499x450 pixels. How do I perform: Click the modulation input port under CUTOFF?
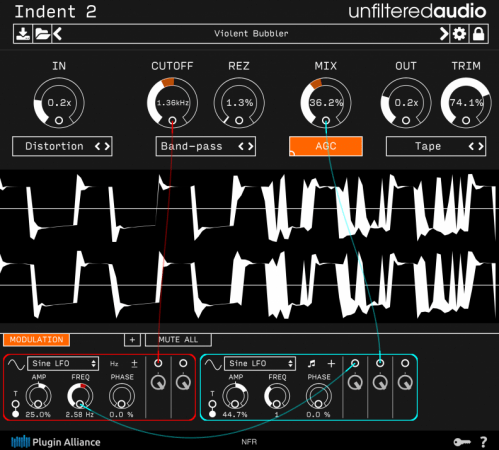coord(172,120)
